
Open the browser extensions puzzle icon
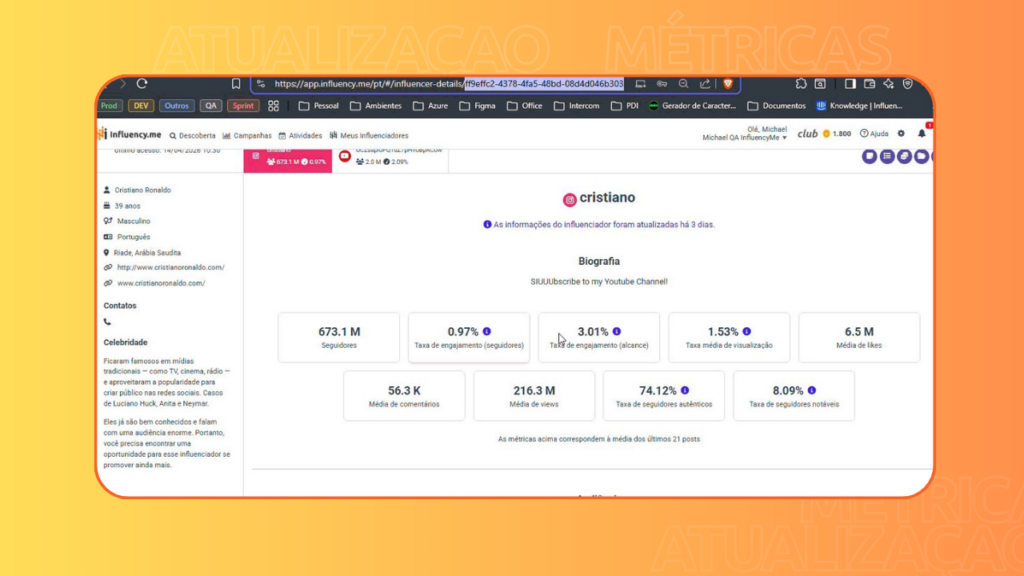801,84
